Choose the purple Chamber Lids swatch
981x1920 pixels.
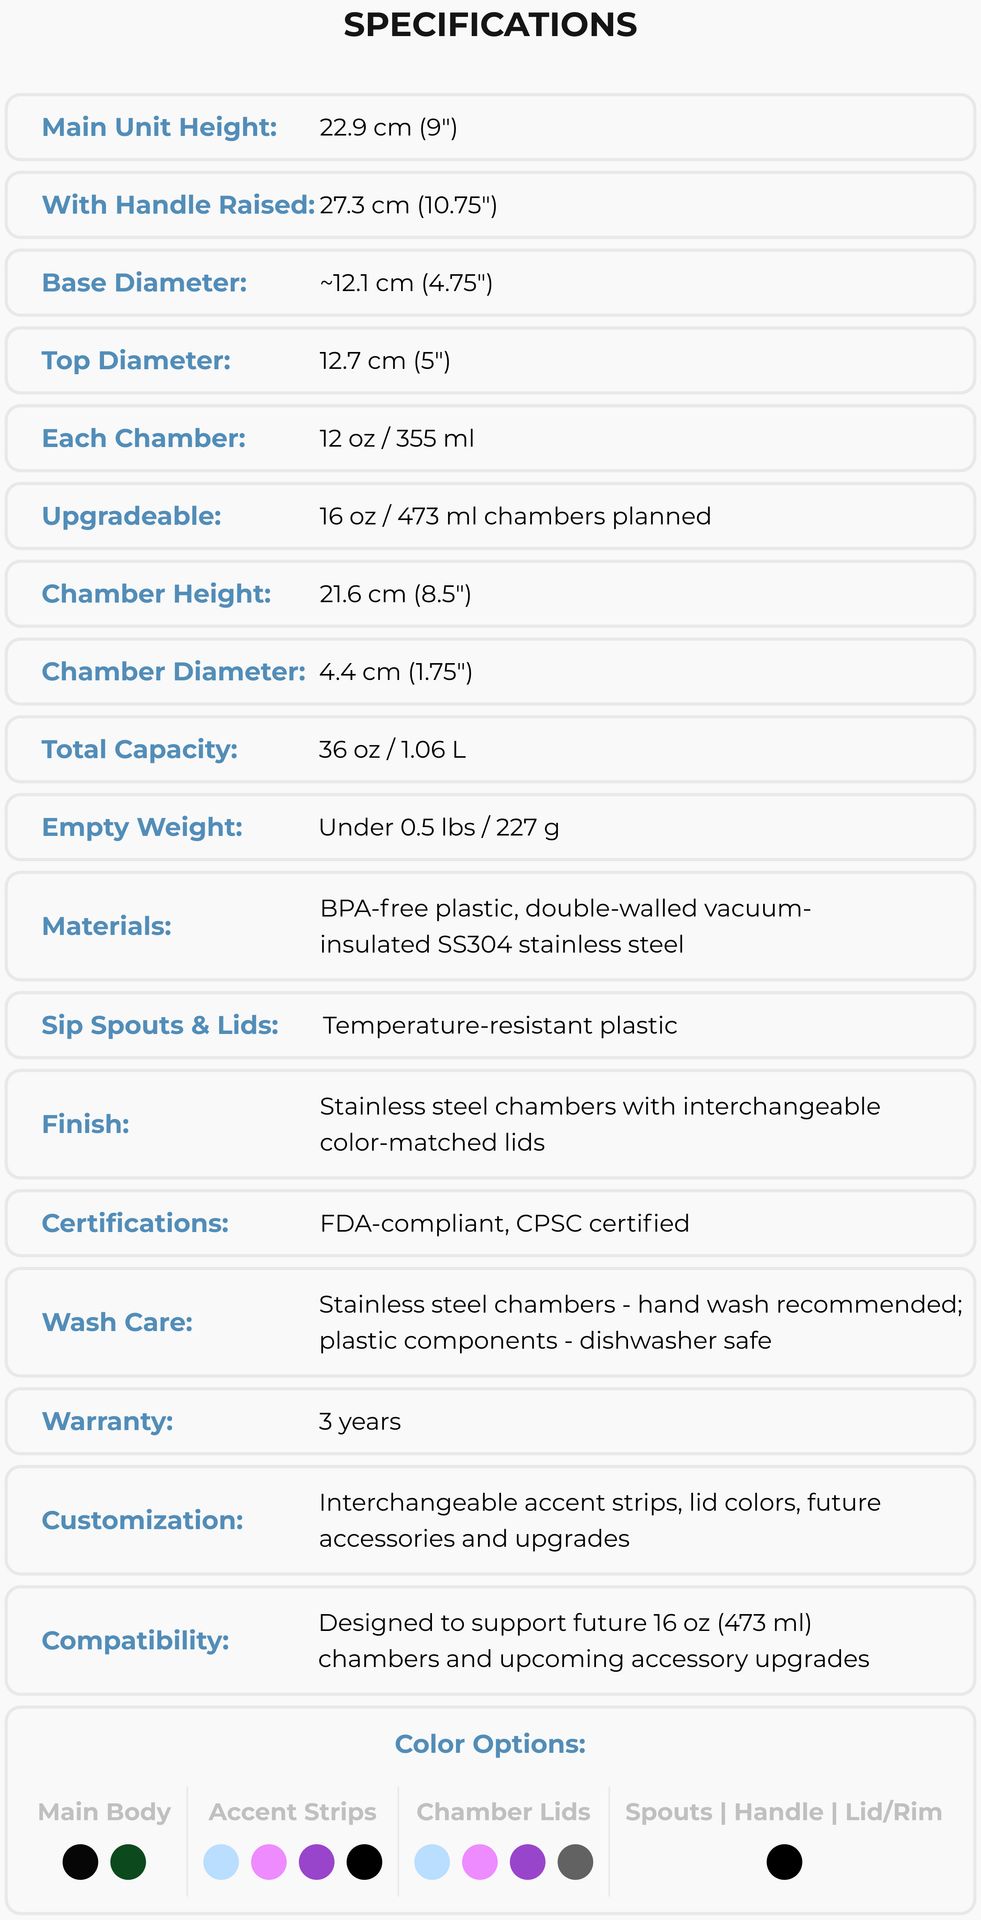tap(527, 1862)
